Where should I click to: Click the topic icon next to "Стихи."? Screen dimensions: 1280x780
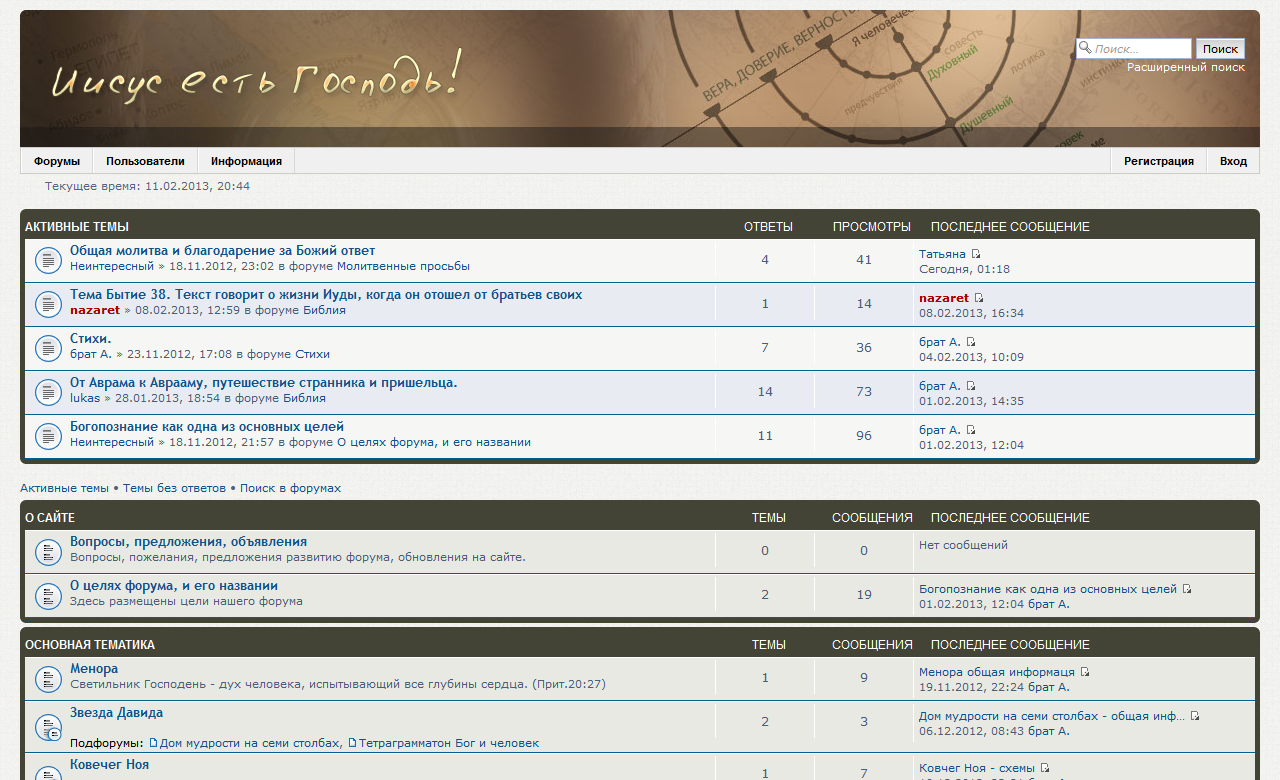click(49, 348)
